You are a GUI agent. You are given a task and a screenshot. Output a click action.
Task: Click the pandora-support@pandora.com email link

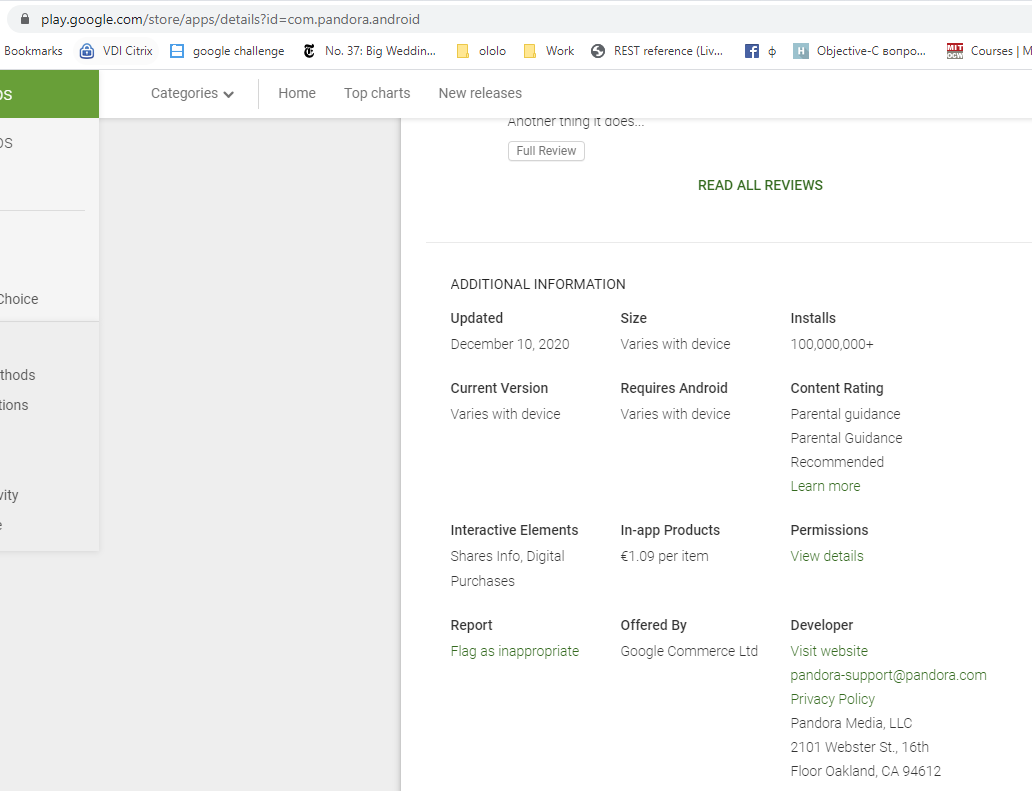point(888,675)
